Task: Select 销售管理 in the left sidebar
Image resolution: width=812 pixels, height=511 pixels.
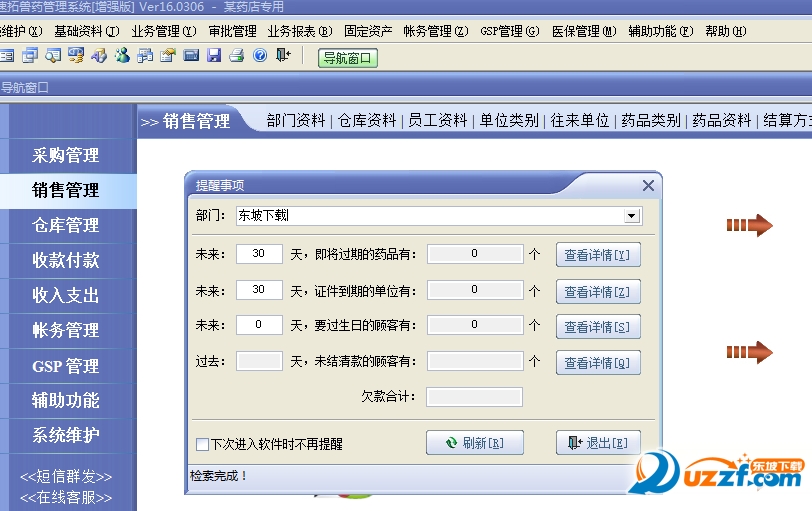Action: point(66,191)
